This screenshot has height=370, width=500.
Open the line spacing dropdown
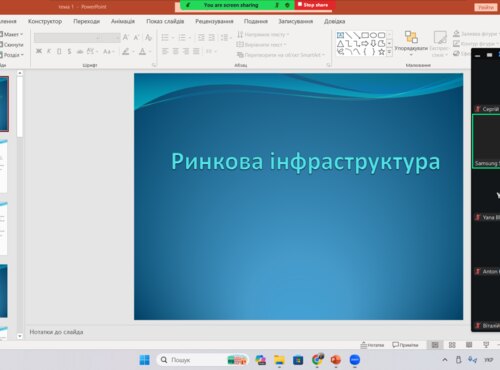pos(225,37)
